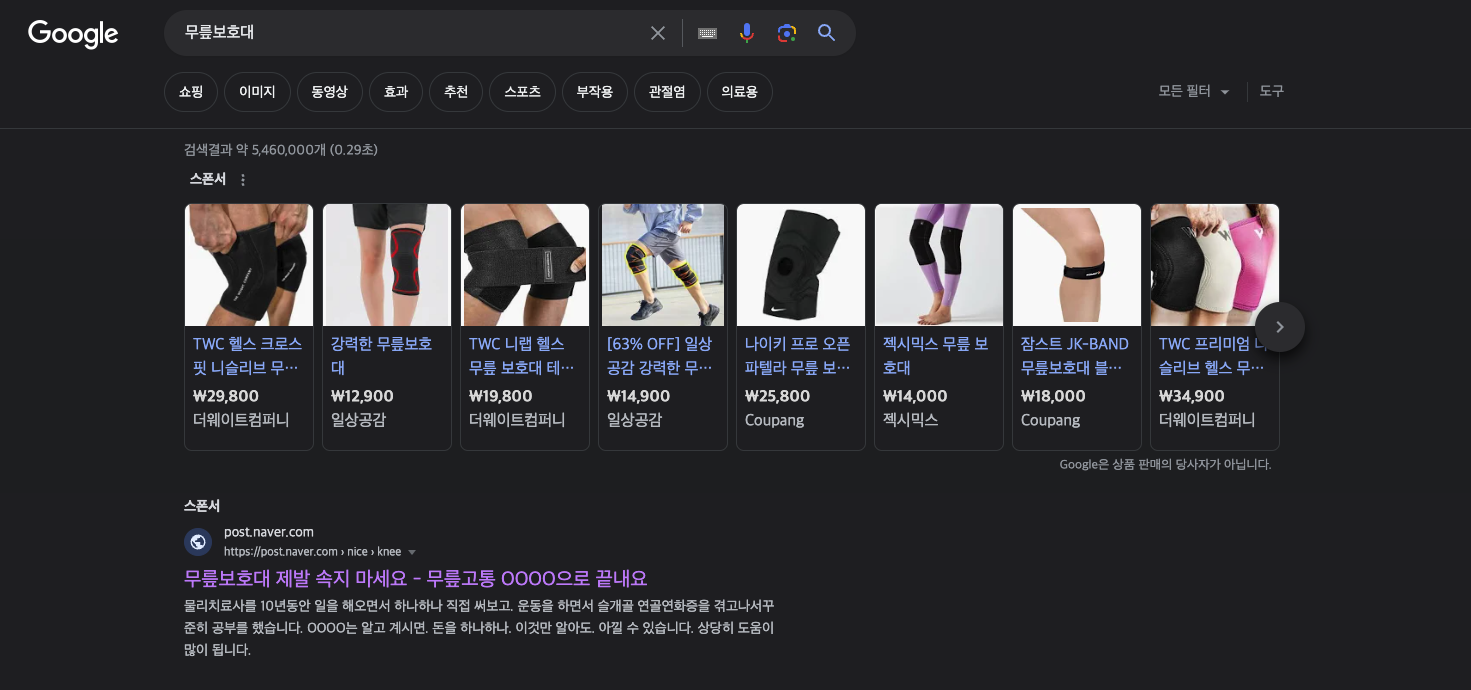The width and height of the screenshot is (1471, 690).
Task: Select the 쇼핑 filter chip
Action: (x=191, y=92)
